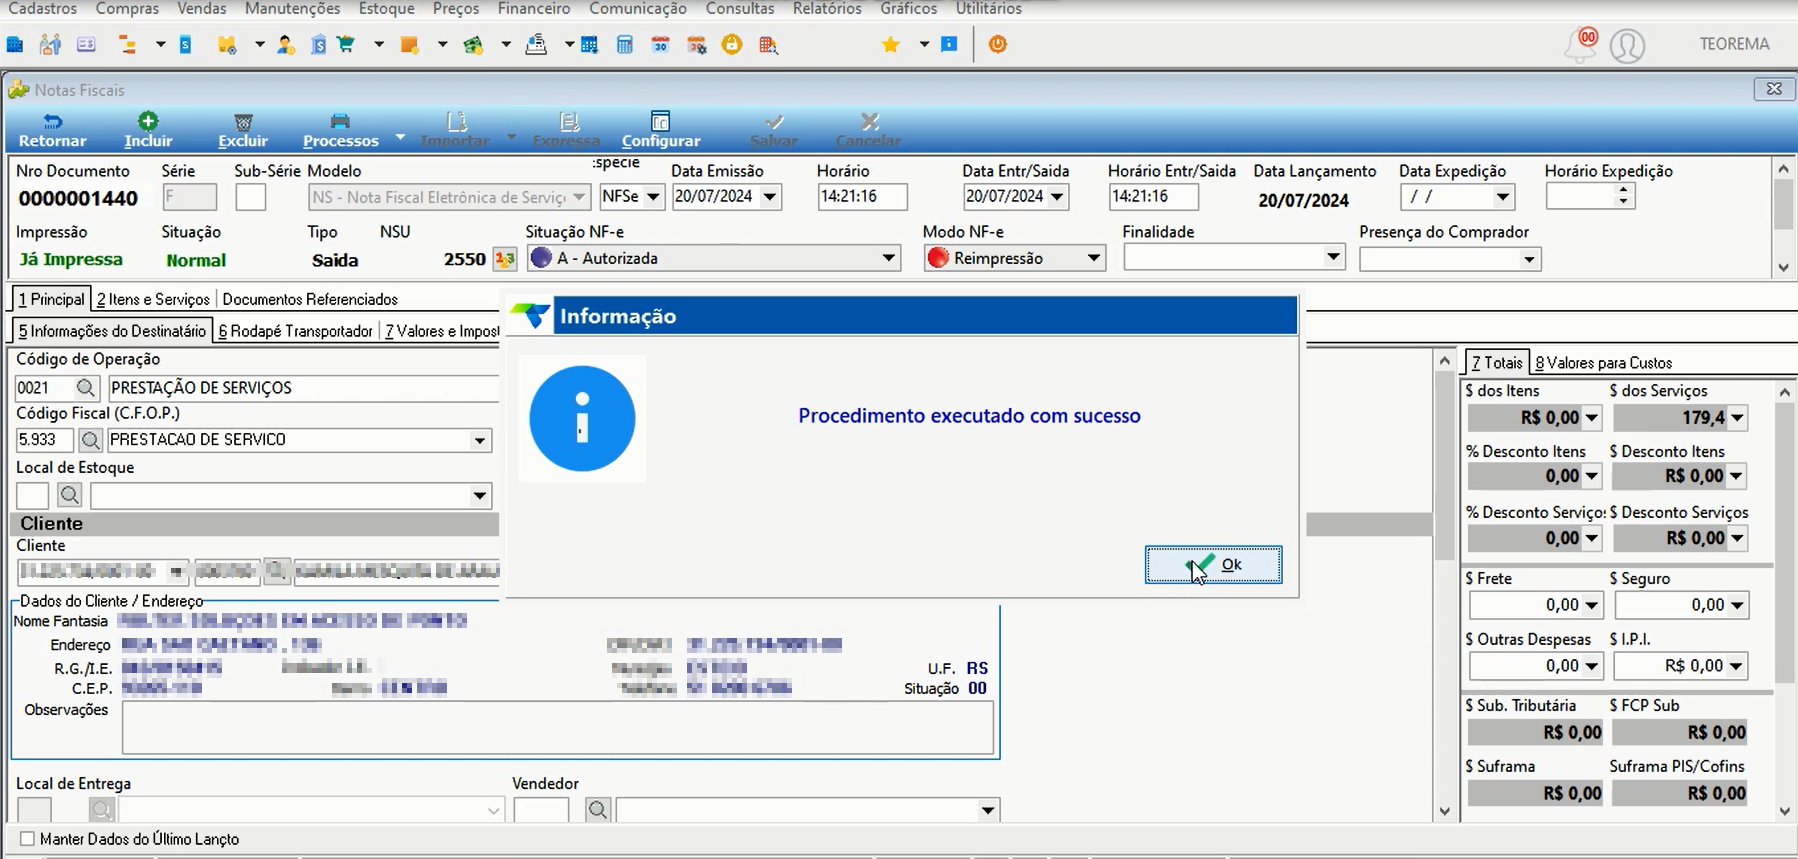The width and height of the screenshot is (1798, 859).
Task: Click the Retornar toolbar icon
Action: 52,122
